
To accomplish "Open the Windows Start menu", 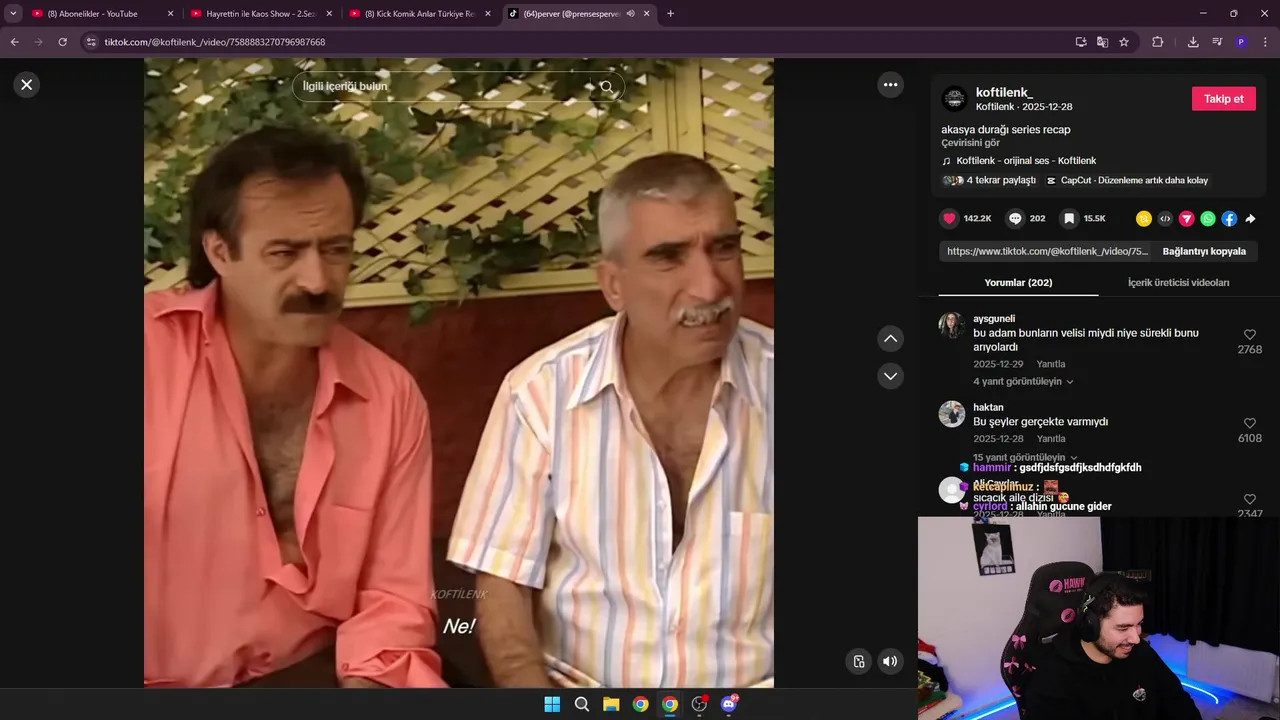I will point(552,704).
